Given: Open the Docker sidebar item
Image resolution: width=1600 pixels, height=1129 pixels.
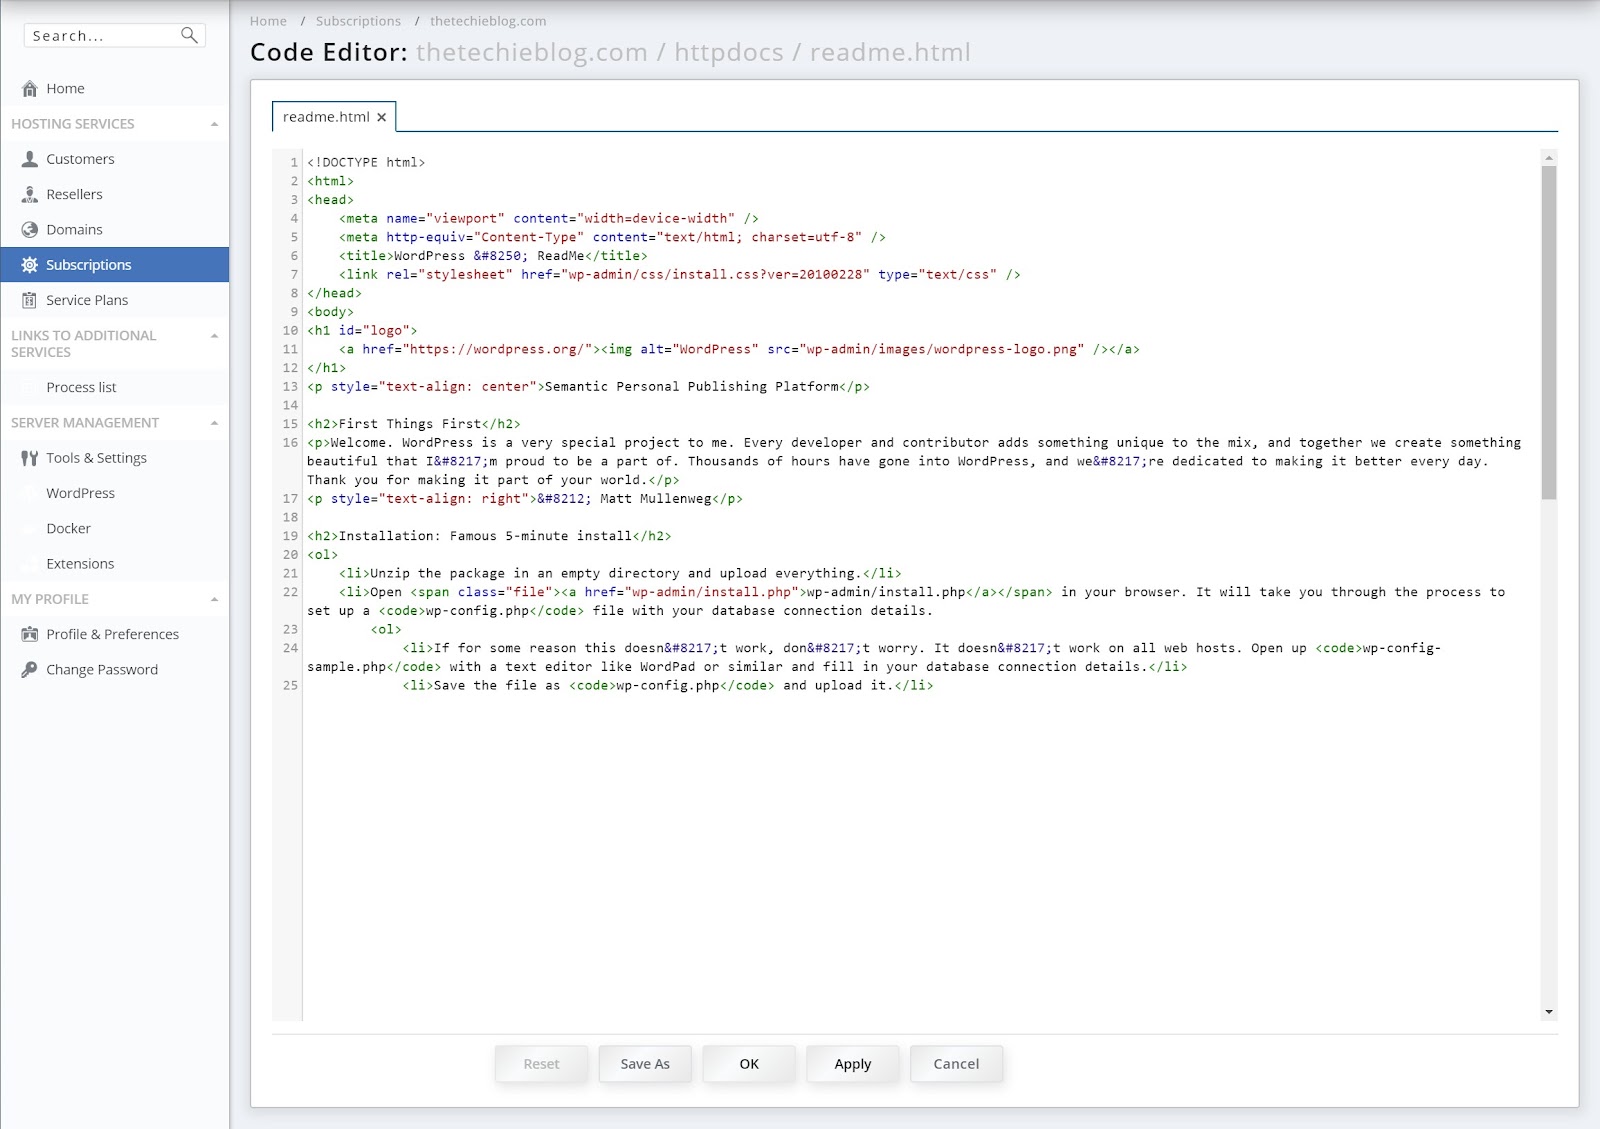Looking at the screenshot, I should tap(114, 528).
